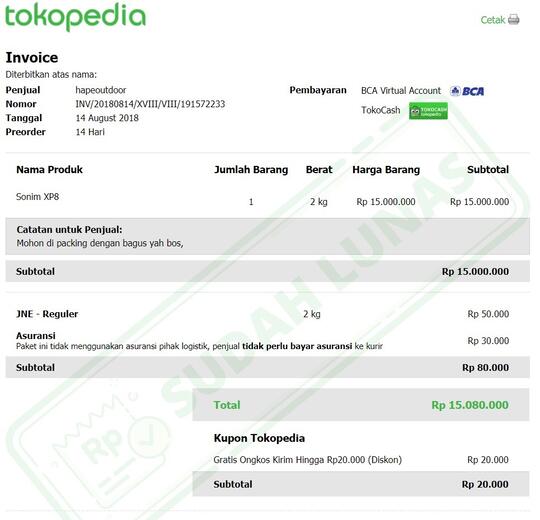Click the printer icon next to Cetak
540x520 pixels.
[x=513, y=20]
